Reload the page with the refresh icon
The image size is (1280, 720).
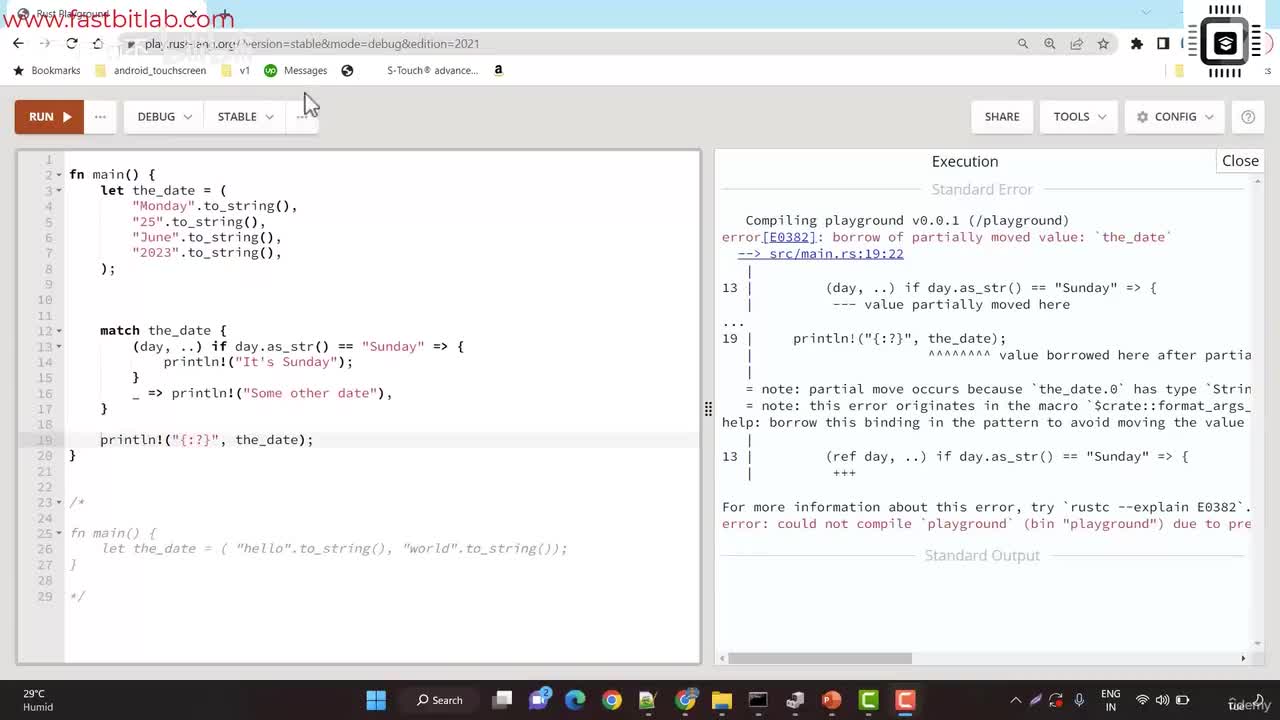[72, 43]
